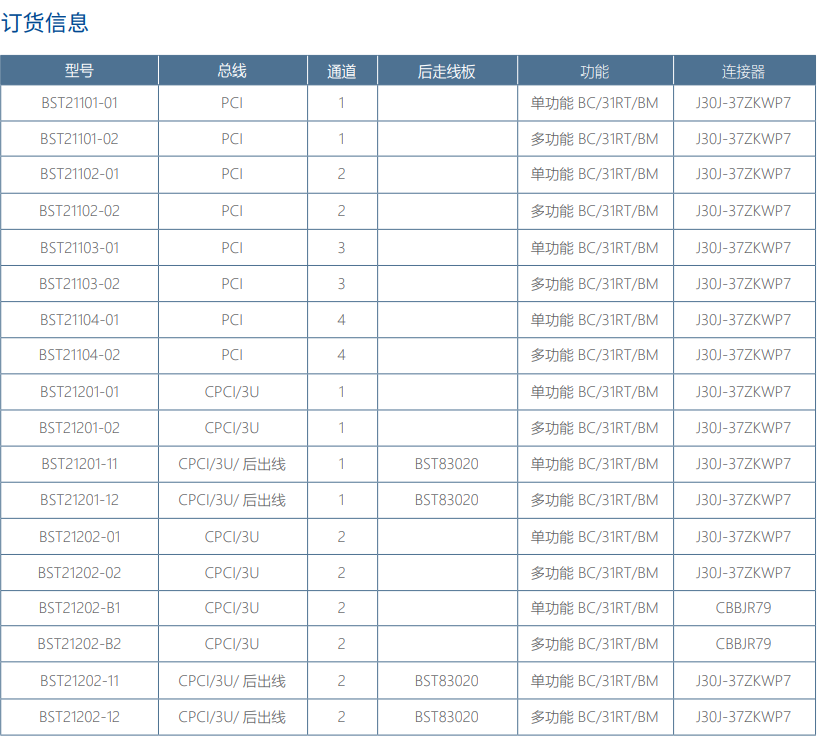The width and height of the screenshot is (817, 736).
Task: Click CPCI/3U/后出线 cell in BST21201-11 row
Action: [x=232, y=464]
